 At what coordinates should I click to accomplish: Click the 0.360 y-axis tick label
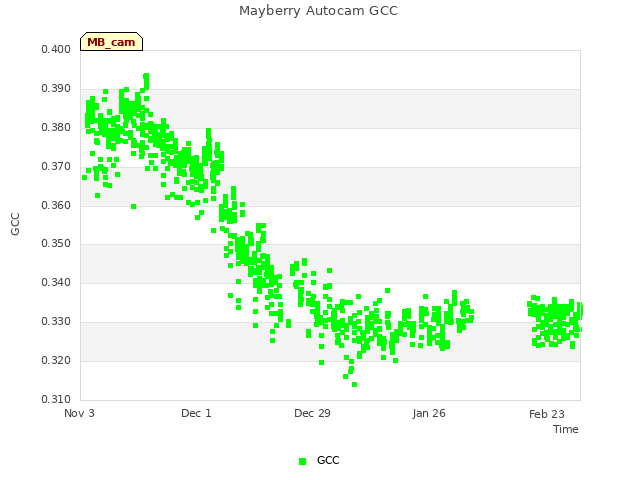pyautogui.click(x=56, y=205)
